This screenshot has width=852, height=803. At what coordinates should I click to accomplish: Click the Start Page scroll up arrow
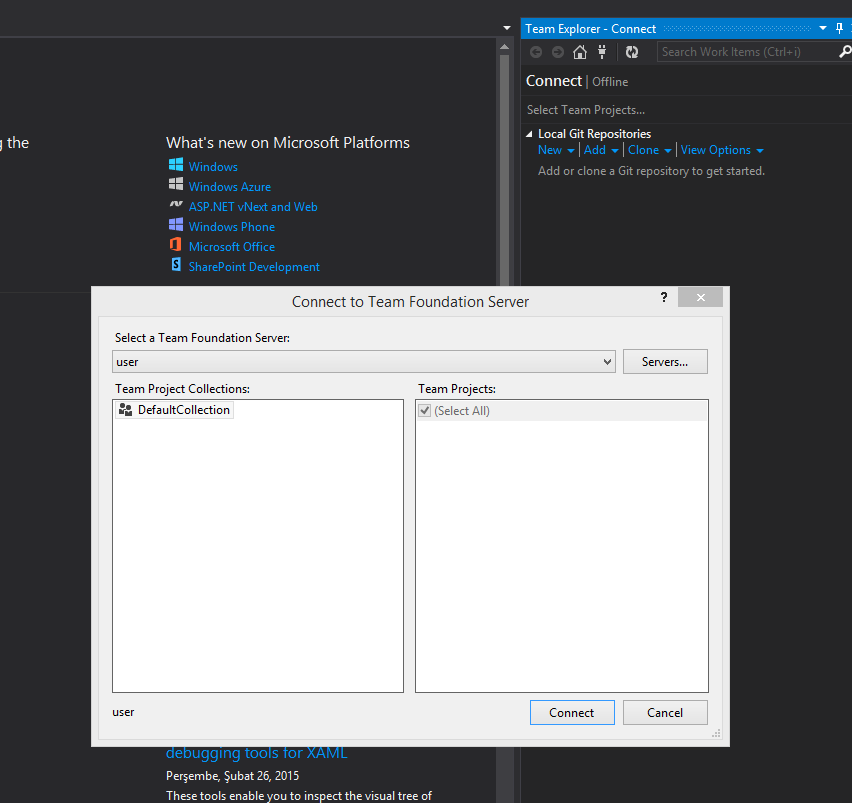(504, 47)
